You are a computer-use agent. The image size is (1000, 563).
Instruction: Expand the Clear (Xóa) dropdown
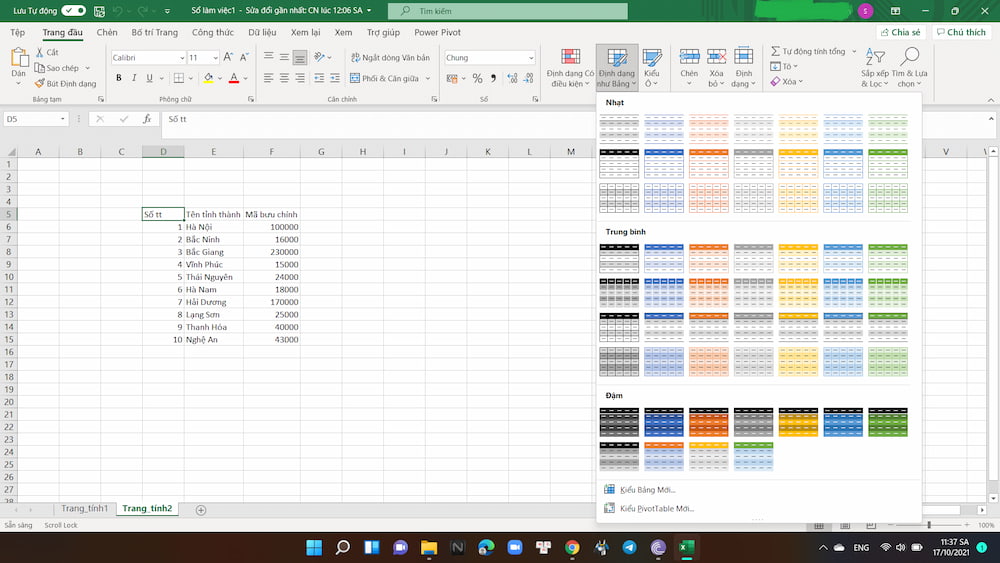pos(800,82)
